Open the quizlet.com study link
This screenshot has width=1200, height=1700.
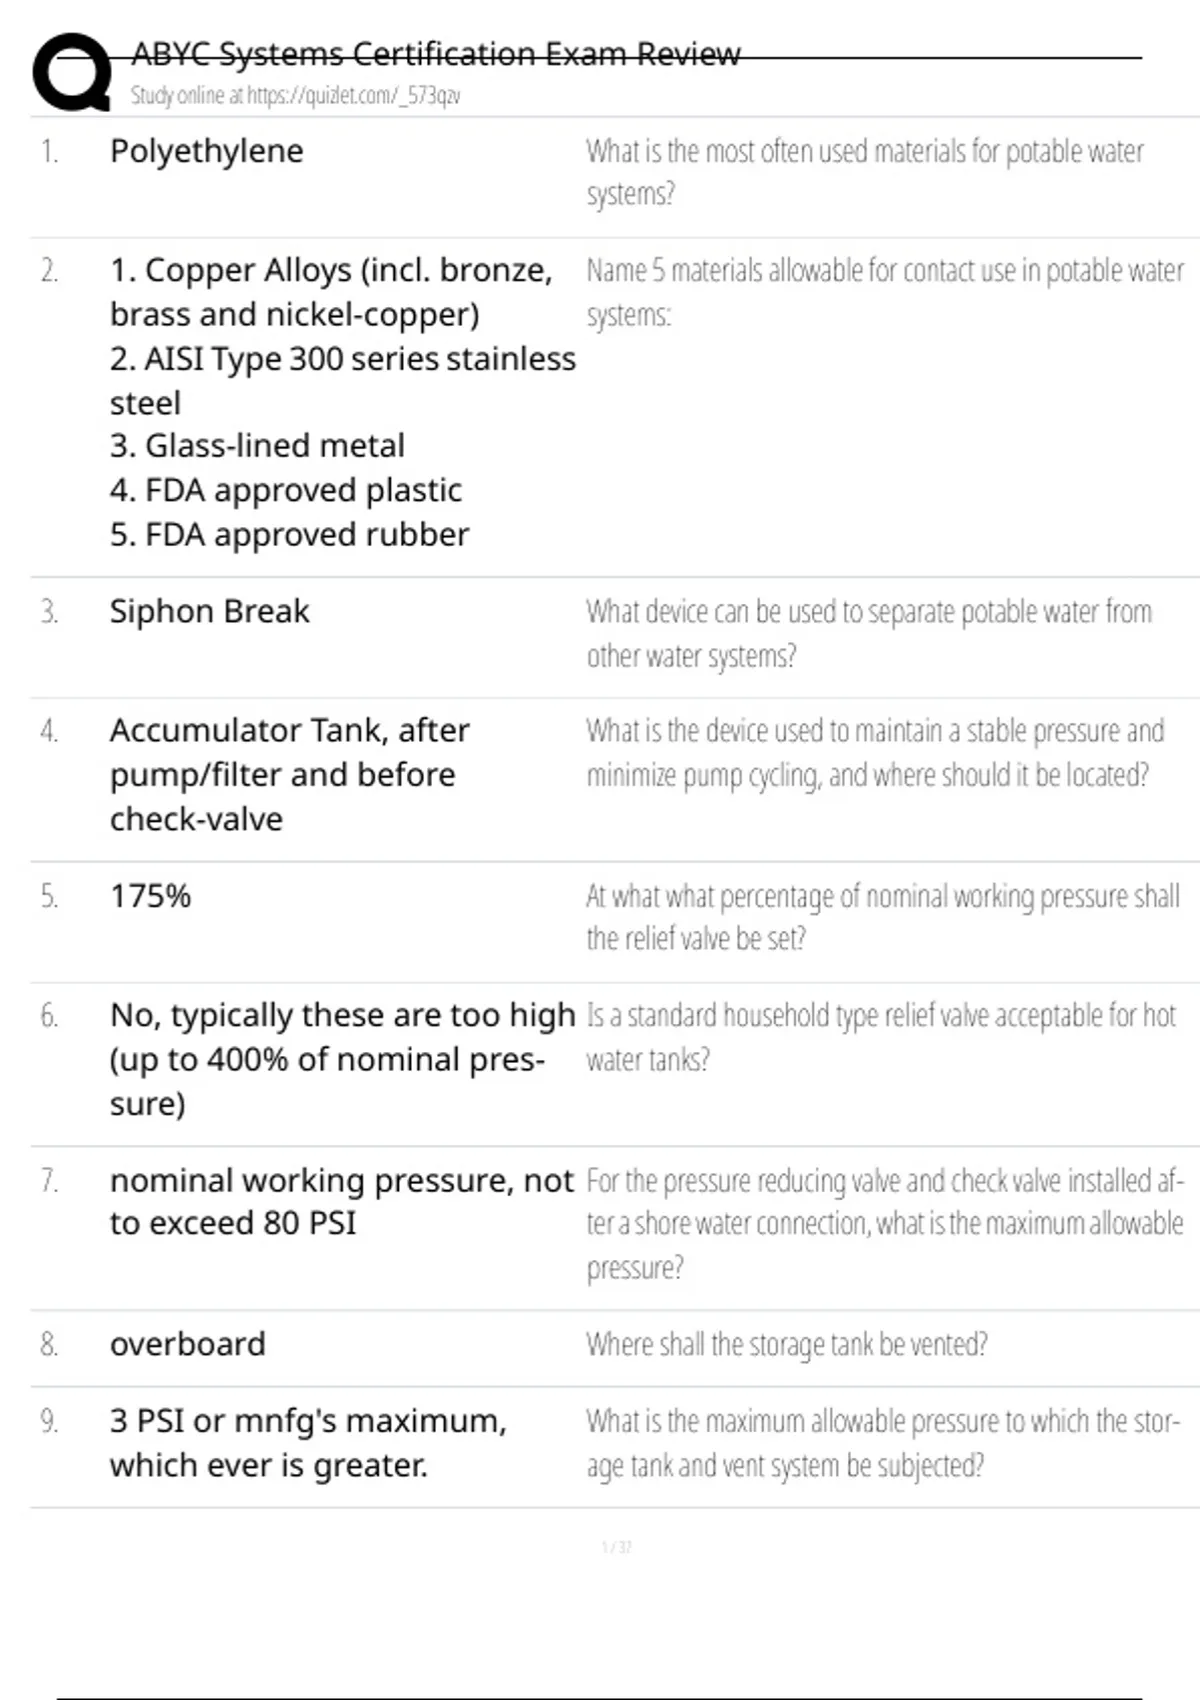(295, 96)
